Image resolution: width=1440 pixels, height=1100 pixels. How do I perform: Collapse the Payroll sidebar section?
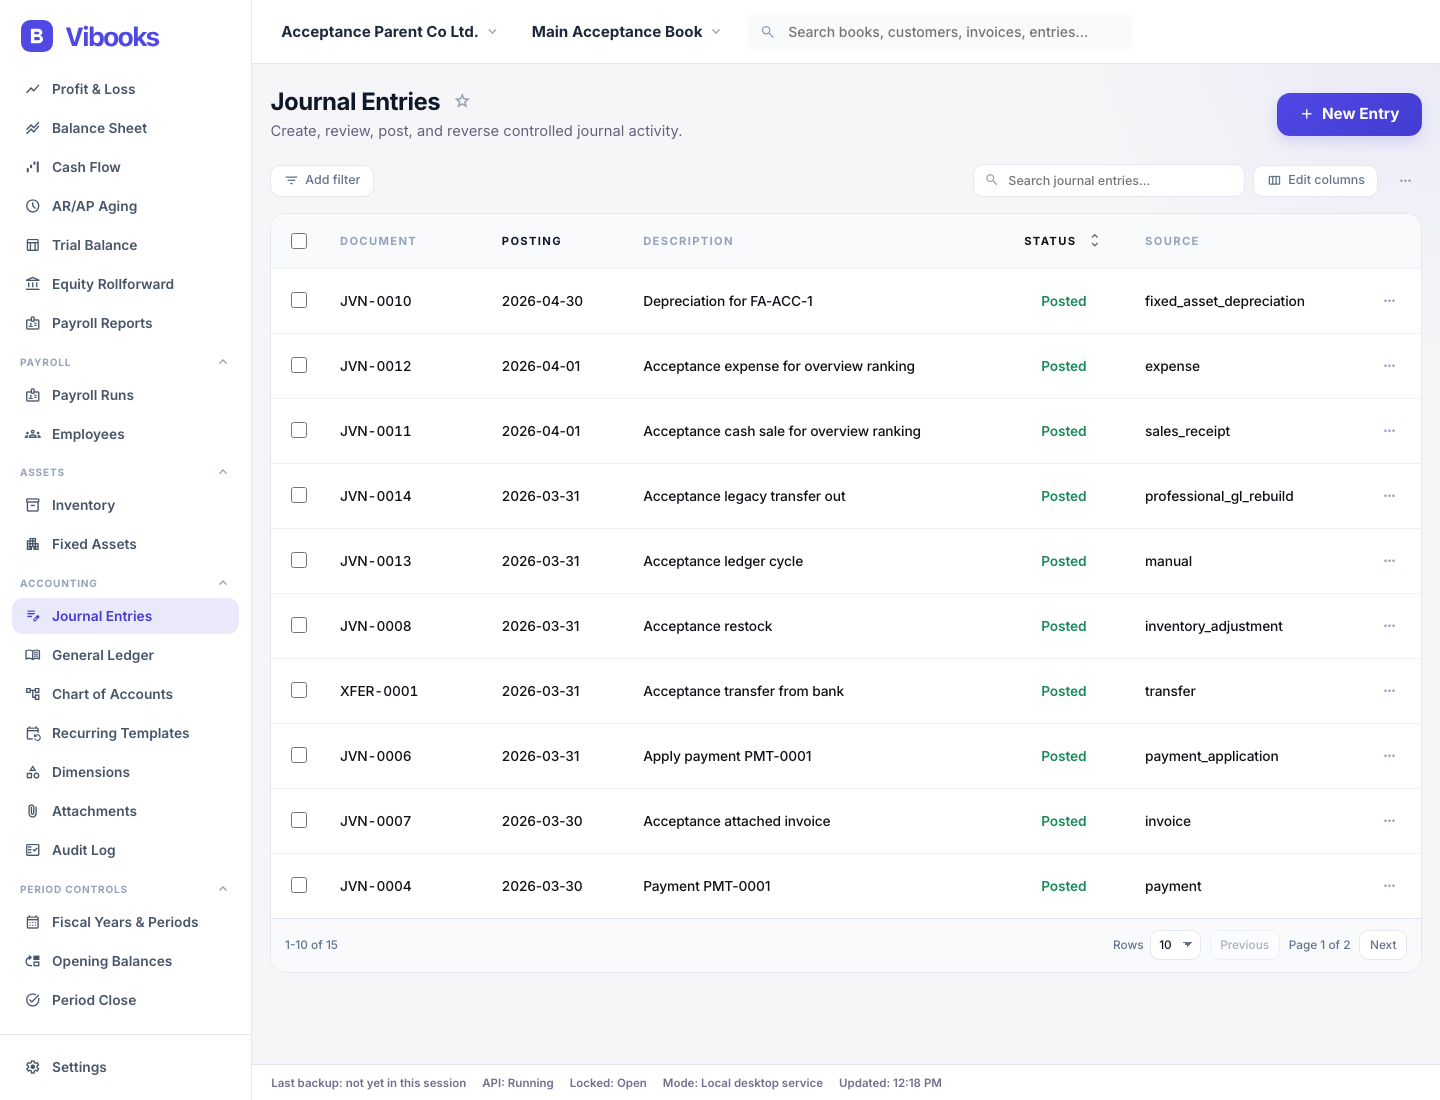(x=223, y=362)
